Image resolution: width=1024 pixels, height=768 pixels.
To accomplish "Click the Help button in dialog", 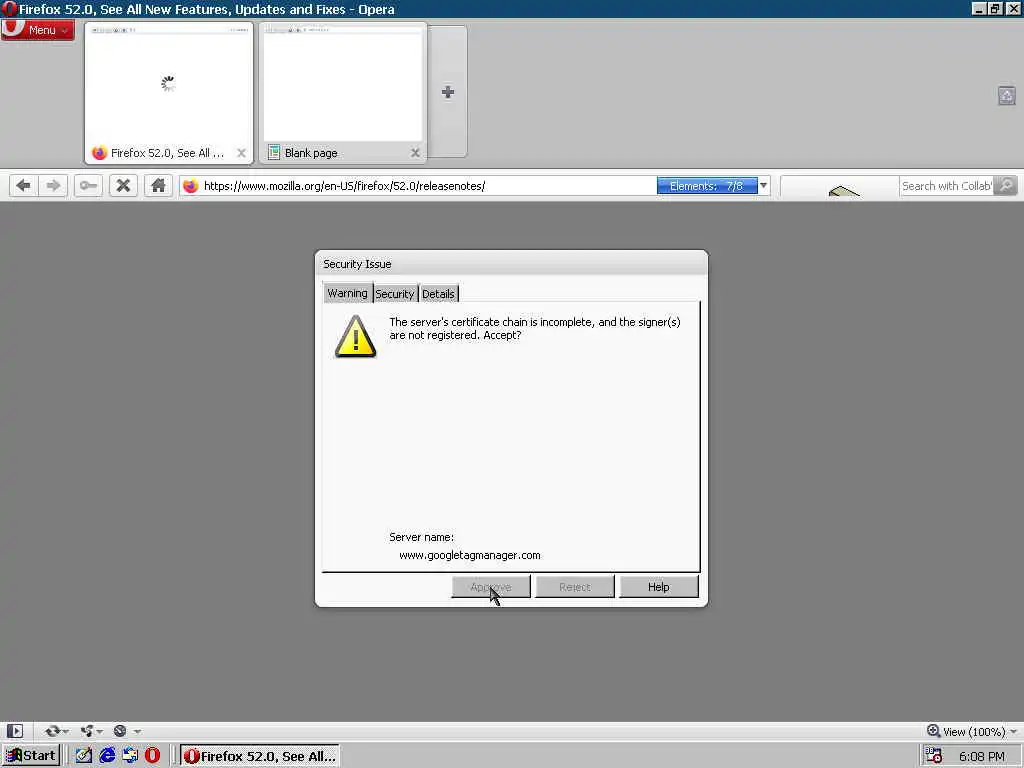I will tap(658, 586).
